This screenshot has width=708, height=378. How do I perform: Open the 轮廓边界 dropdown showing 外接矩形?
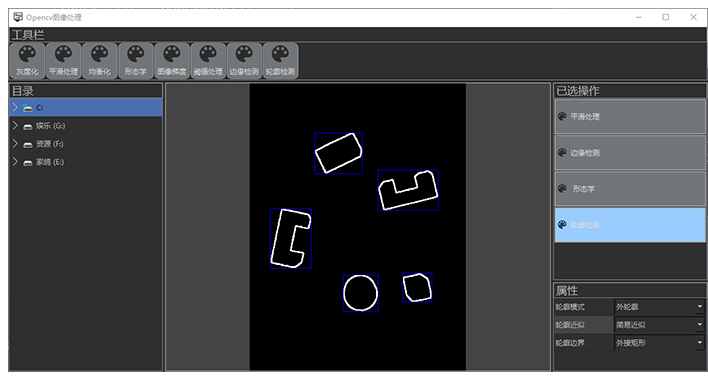[660, 343]
